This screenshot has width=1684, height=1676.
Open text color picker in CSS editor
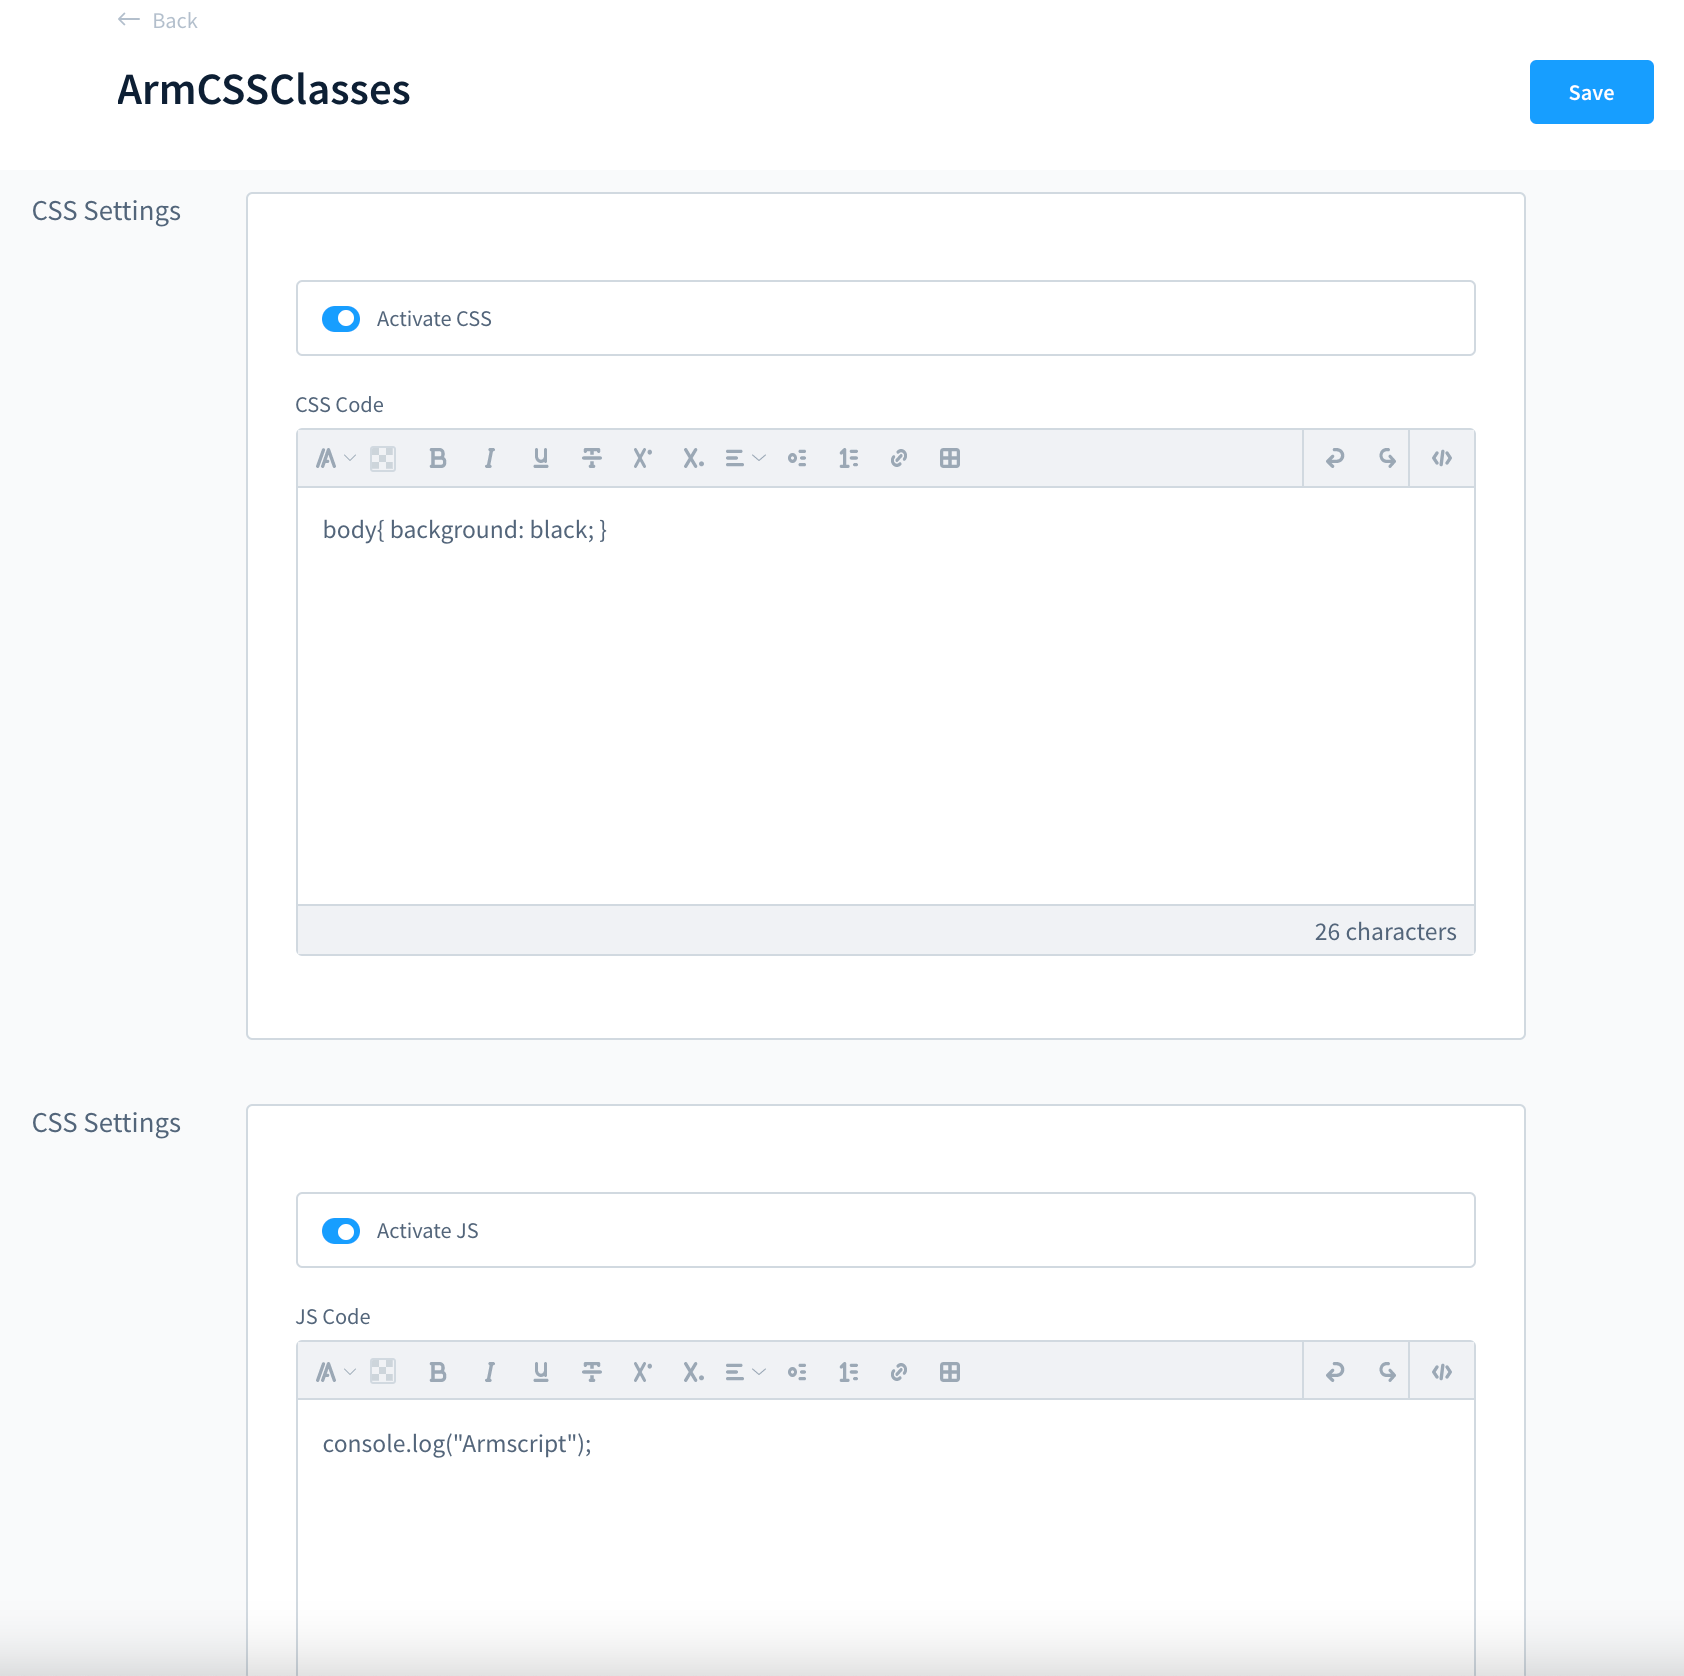pyautogui.click(x=383, y=458)
